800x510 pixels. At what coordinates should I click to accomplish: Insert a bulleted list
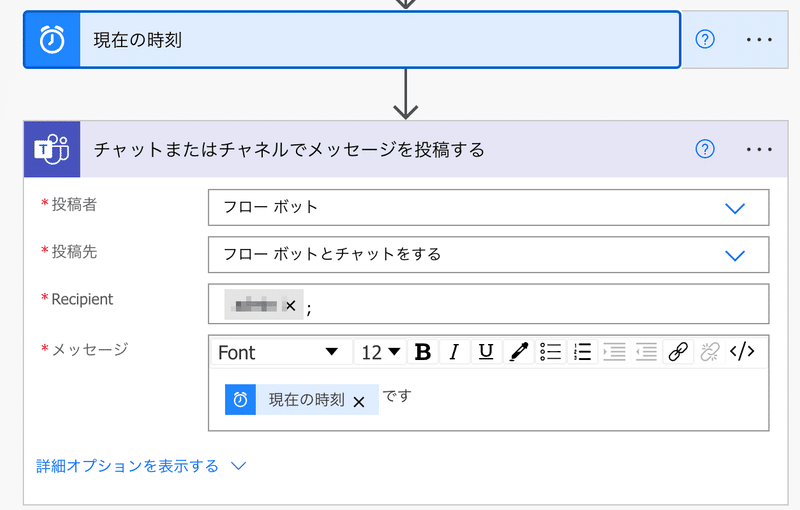point(550,352)
